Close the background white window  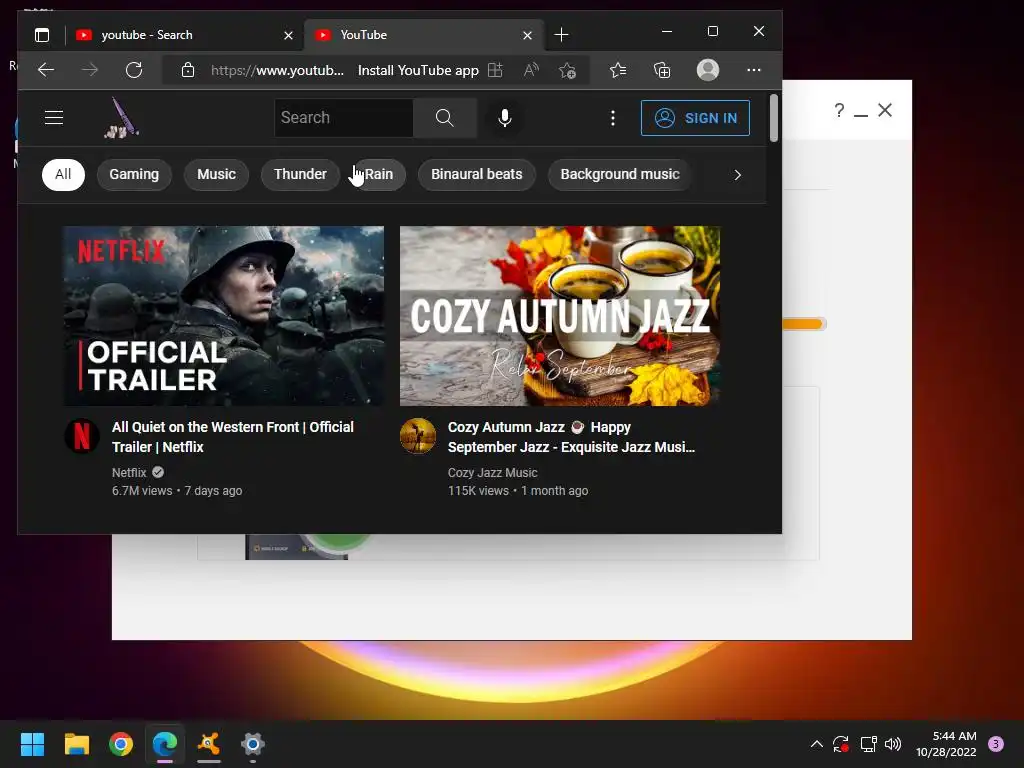(885, 110)
